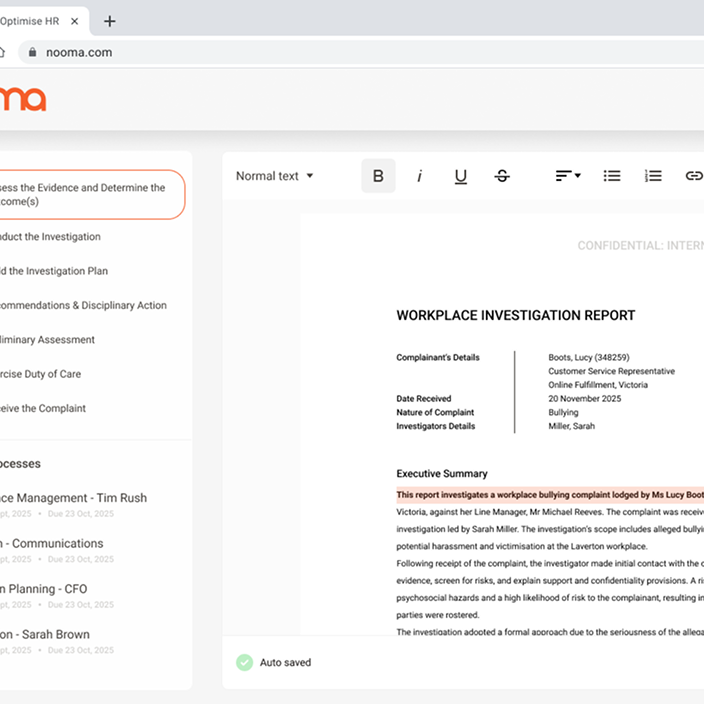Image resolution: width=704 pixels, height=704 pixels.
Task: Open the text alignment dropdown
Action: coord(568,176)
